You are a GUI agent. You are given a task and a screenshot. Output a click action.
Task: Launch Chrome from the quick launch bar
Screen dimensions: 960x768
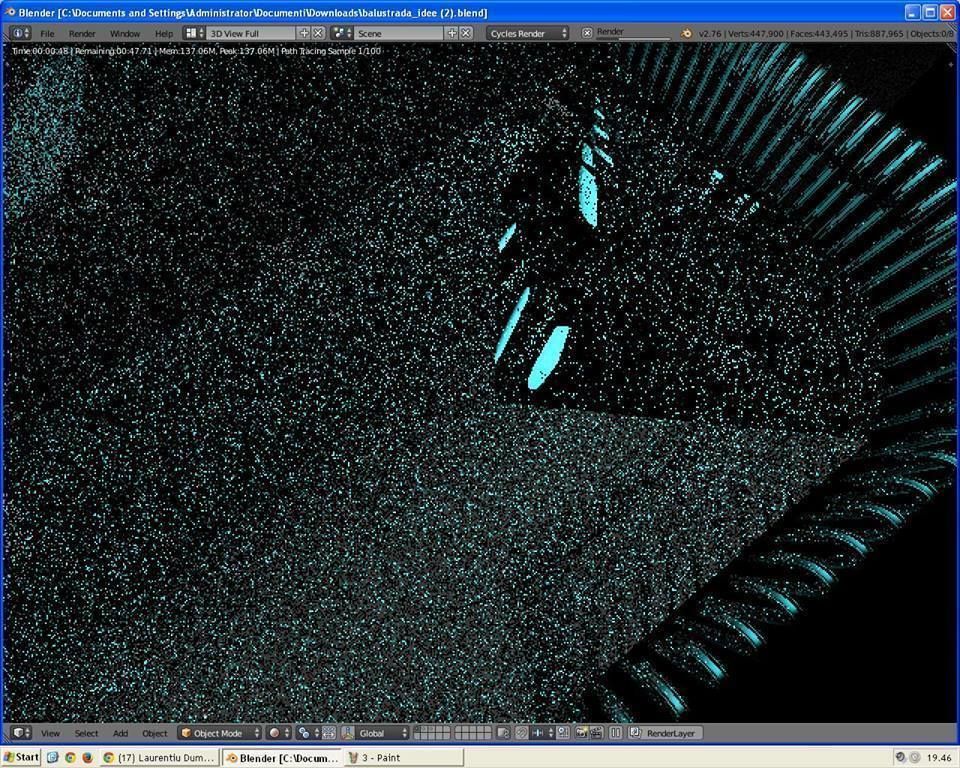70,758
